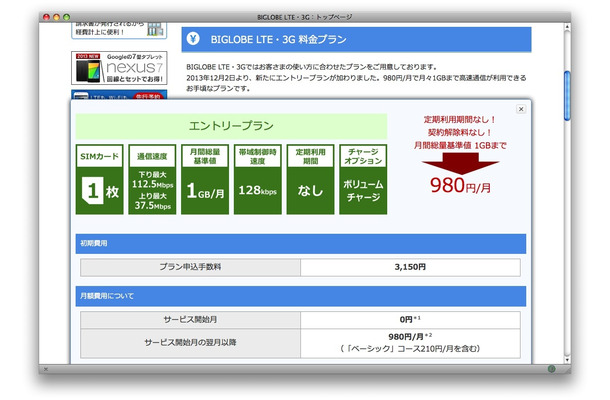Screen dimensions: 610x400
Task: Click the 0円 value cell
Action: [410, 320]
